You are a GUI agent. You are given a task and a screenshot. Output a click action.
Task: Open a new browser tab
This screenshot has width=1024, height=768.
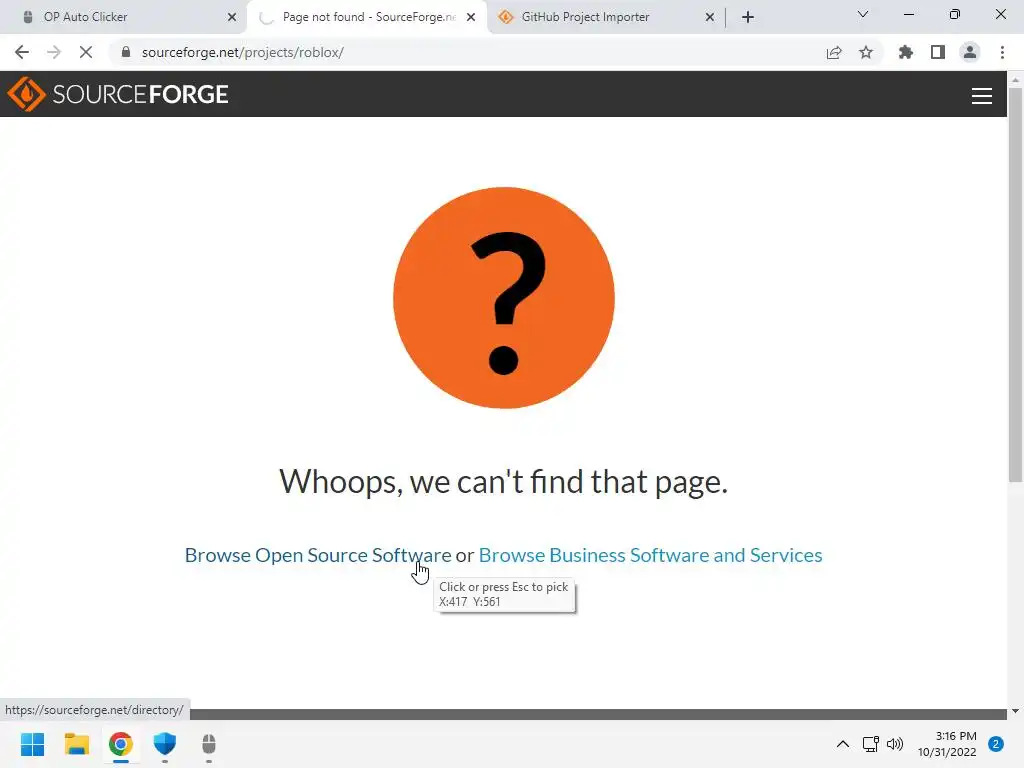pos(748,17)
